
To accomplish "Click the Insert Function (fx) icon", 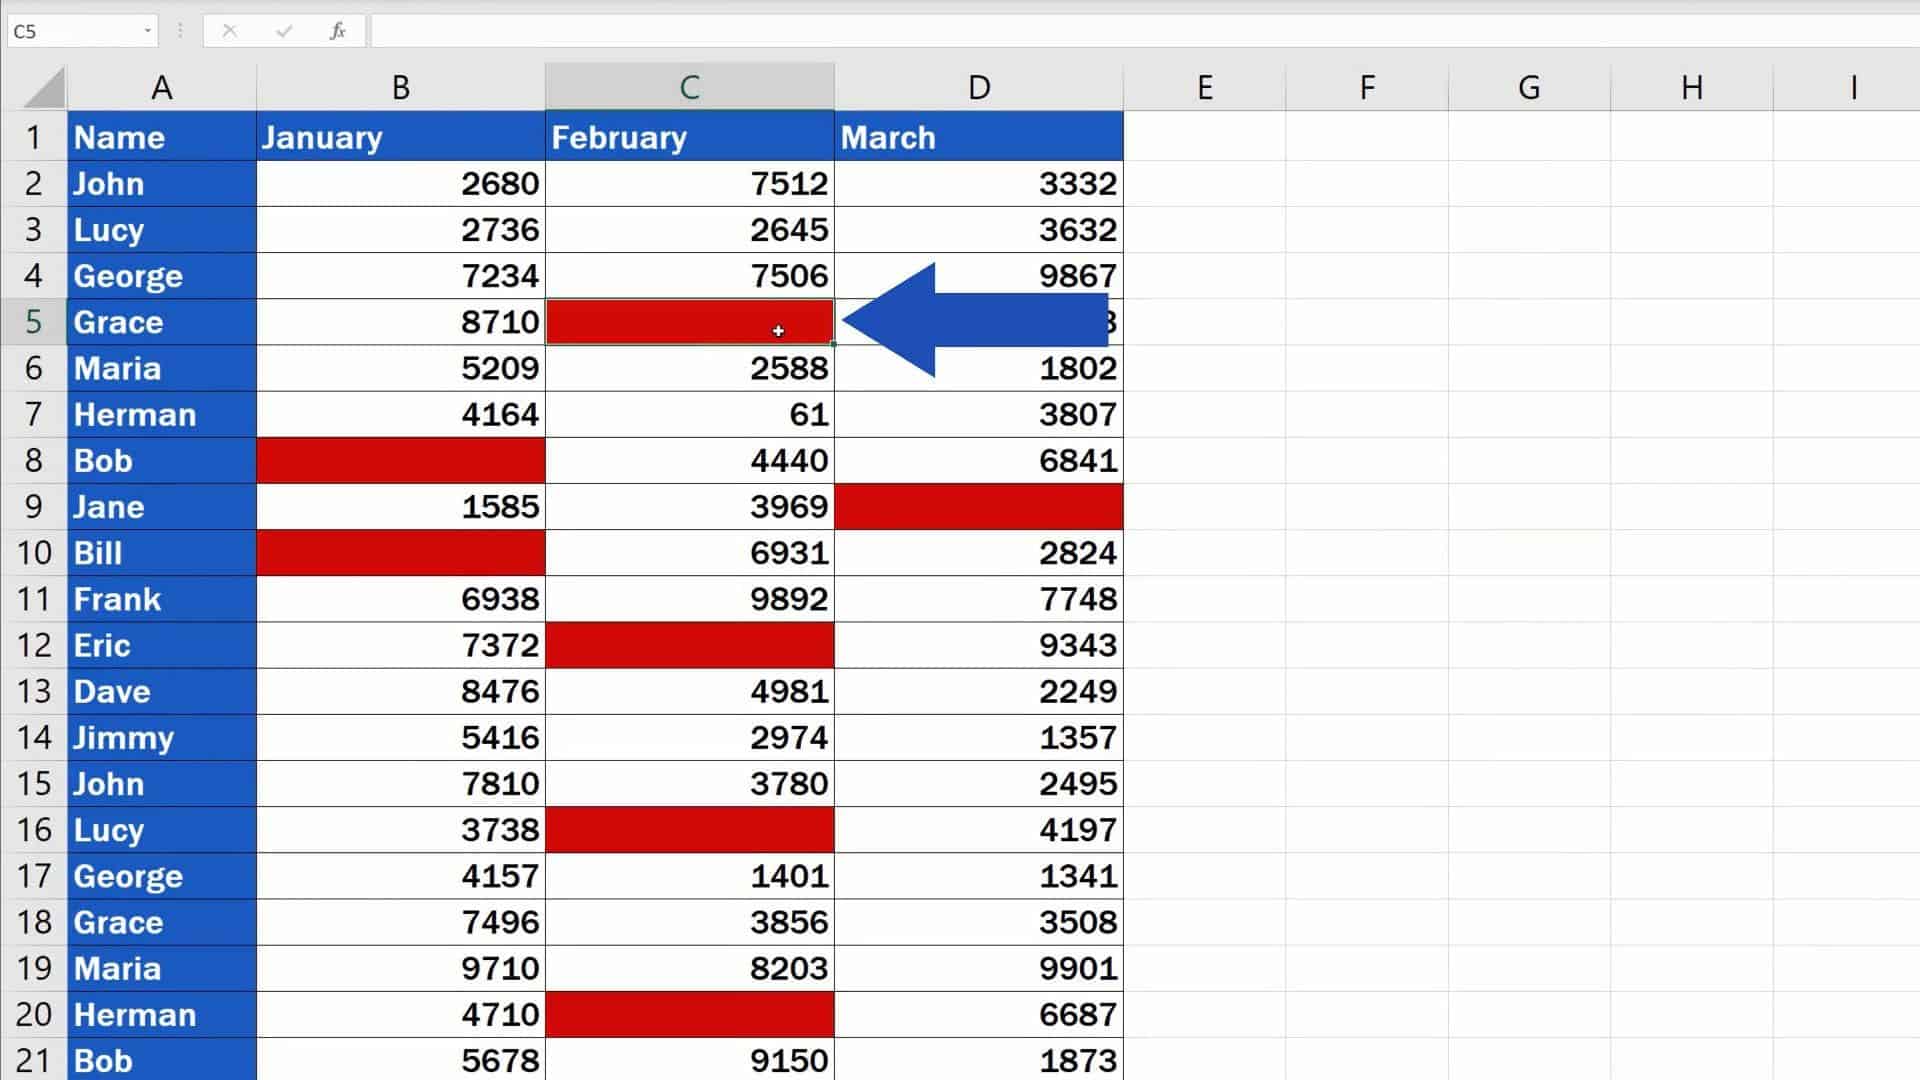I will [x=339, y=30].
